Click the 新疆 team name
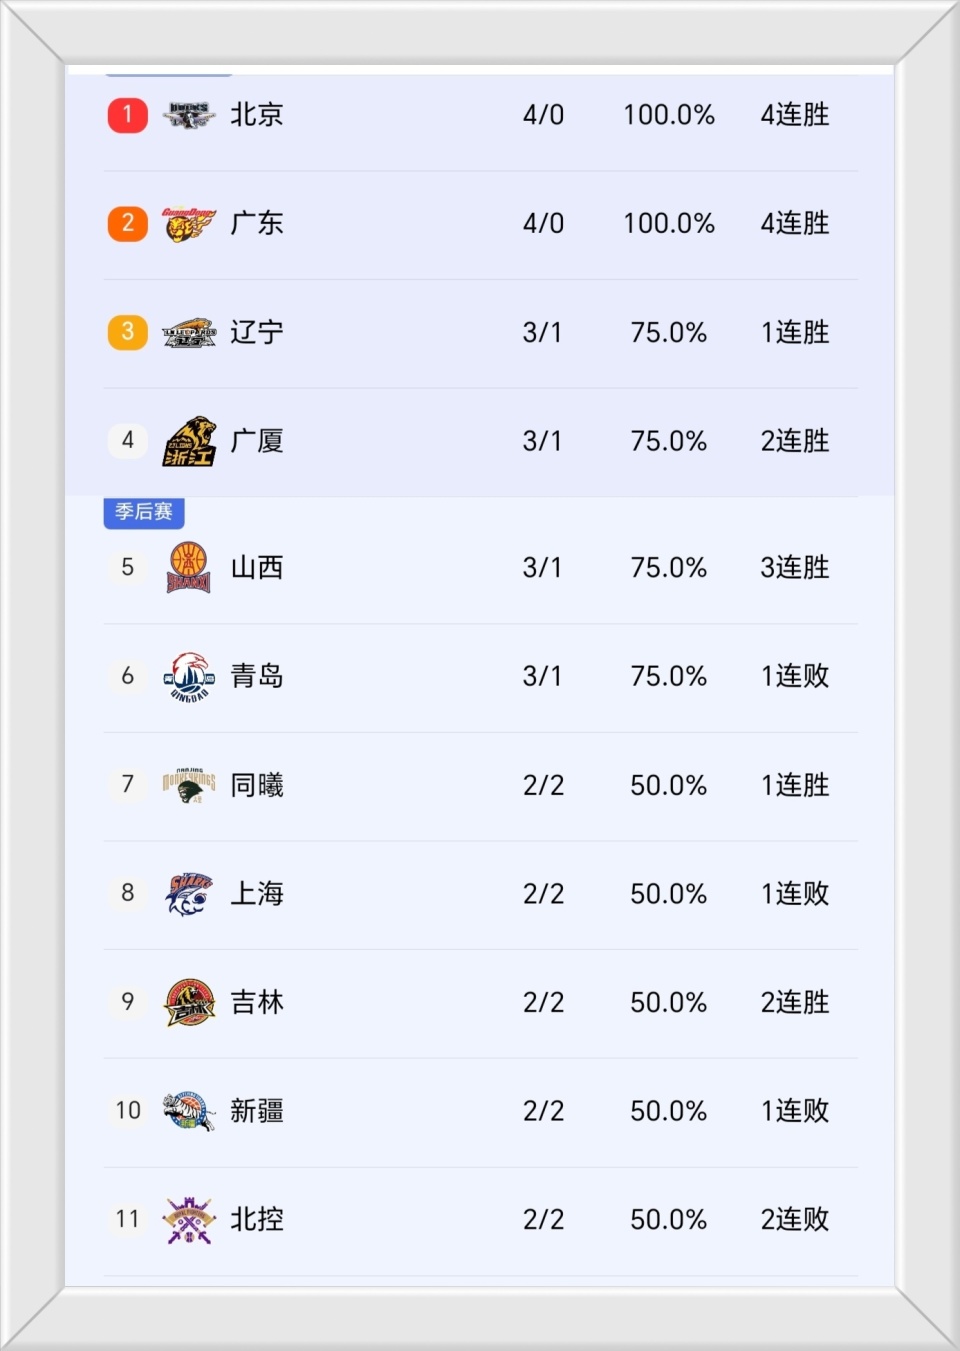 click(x=257, y=1110)
